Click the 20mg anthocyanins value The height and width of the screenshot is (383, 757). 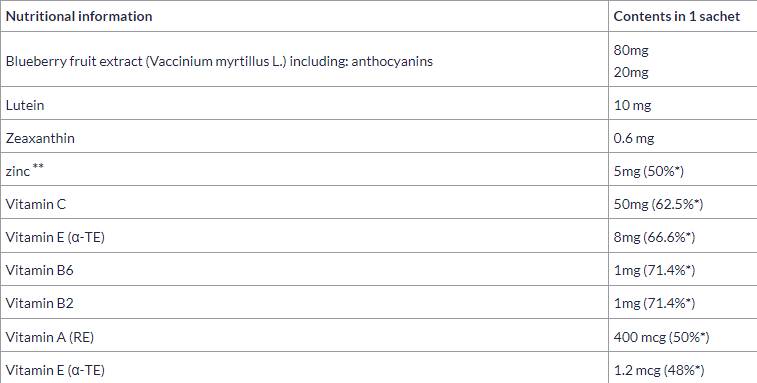click(x=631, y=72)
